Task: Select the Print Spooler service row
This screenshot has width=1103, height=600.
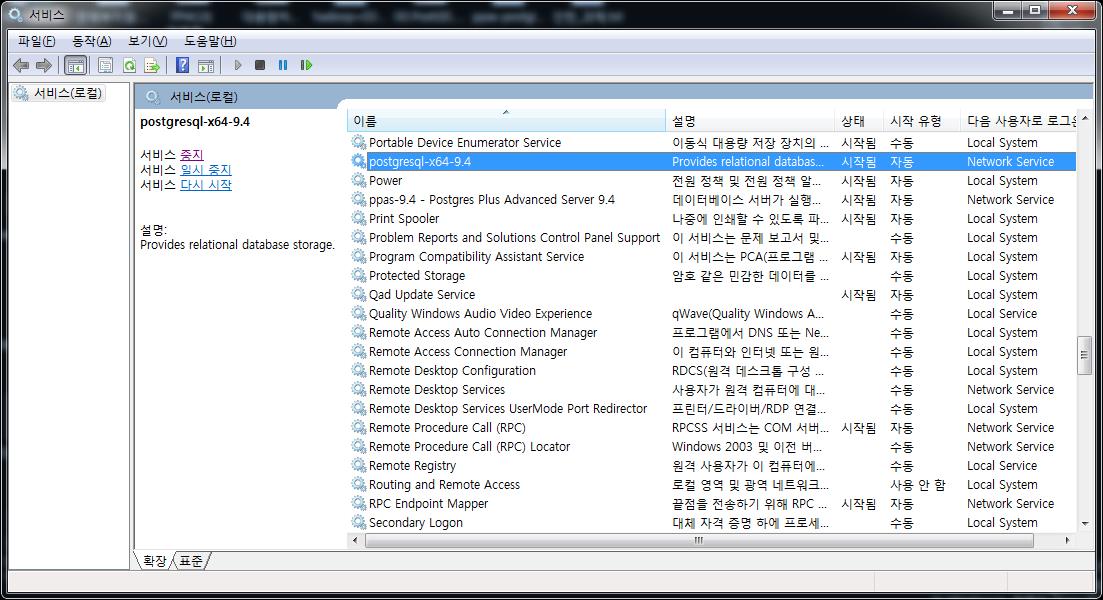Action: (404, 219)
